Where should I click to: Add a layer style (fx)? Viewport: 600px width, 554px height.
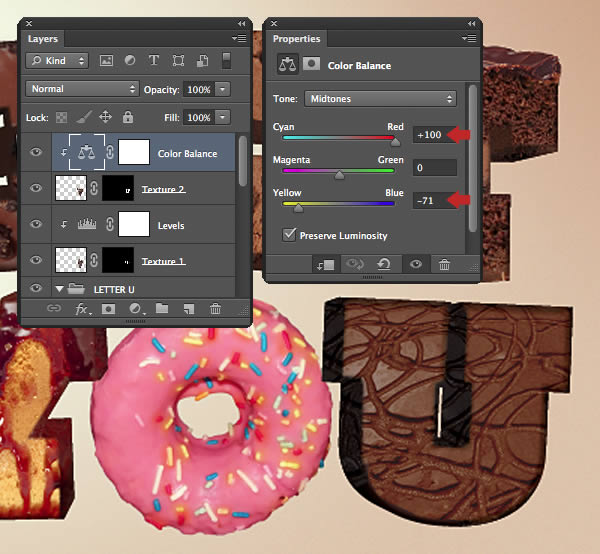click(x=82, y=309)
